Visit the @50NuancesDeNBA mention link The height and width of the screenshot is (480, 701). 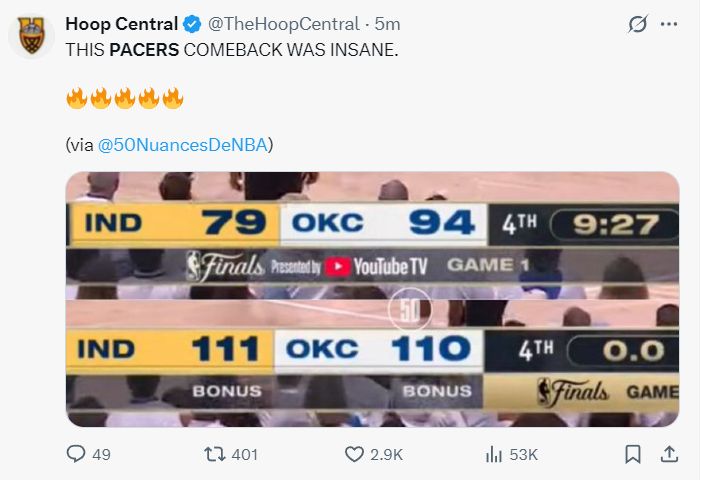coord(182,144)
